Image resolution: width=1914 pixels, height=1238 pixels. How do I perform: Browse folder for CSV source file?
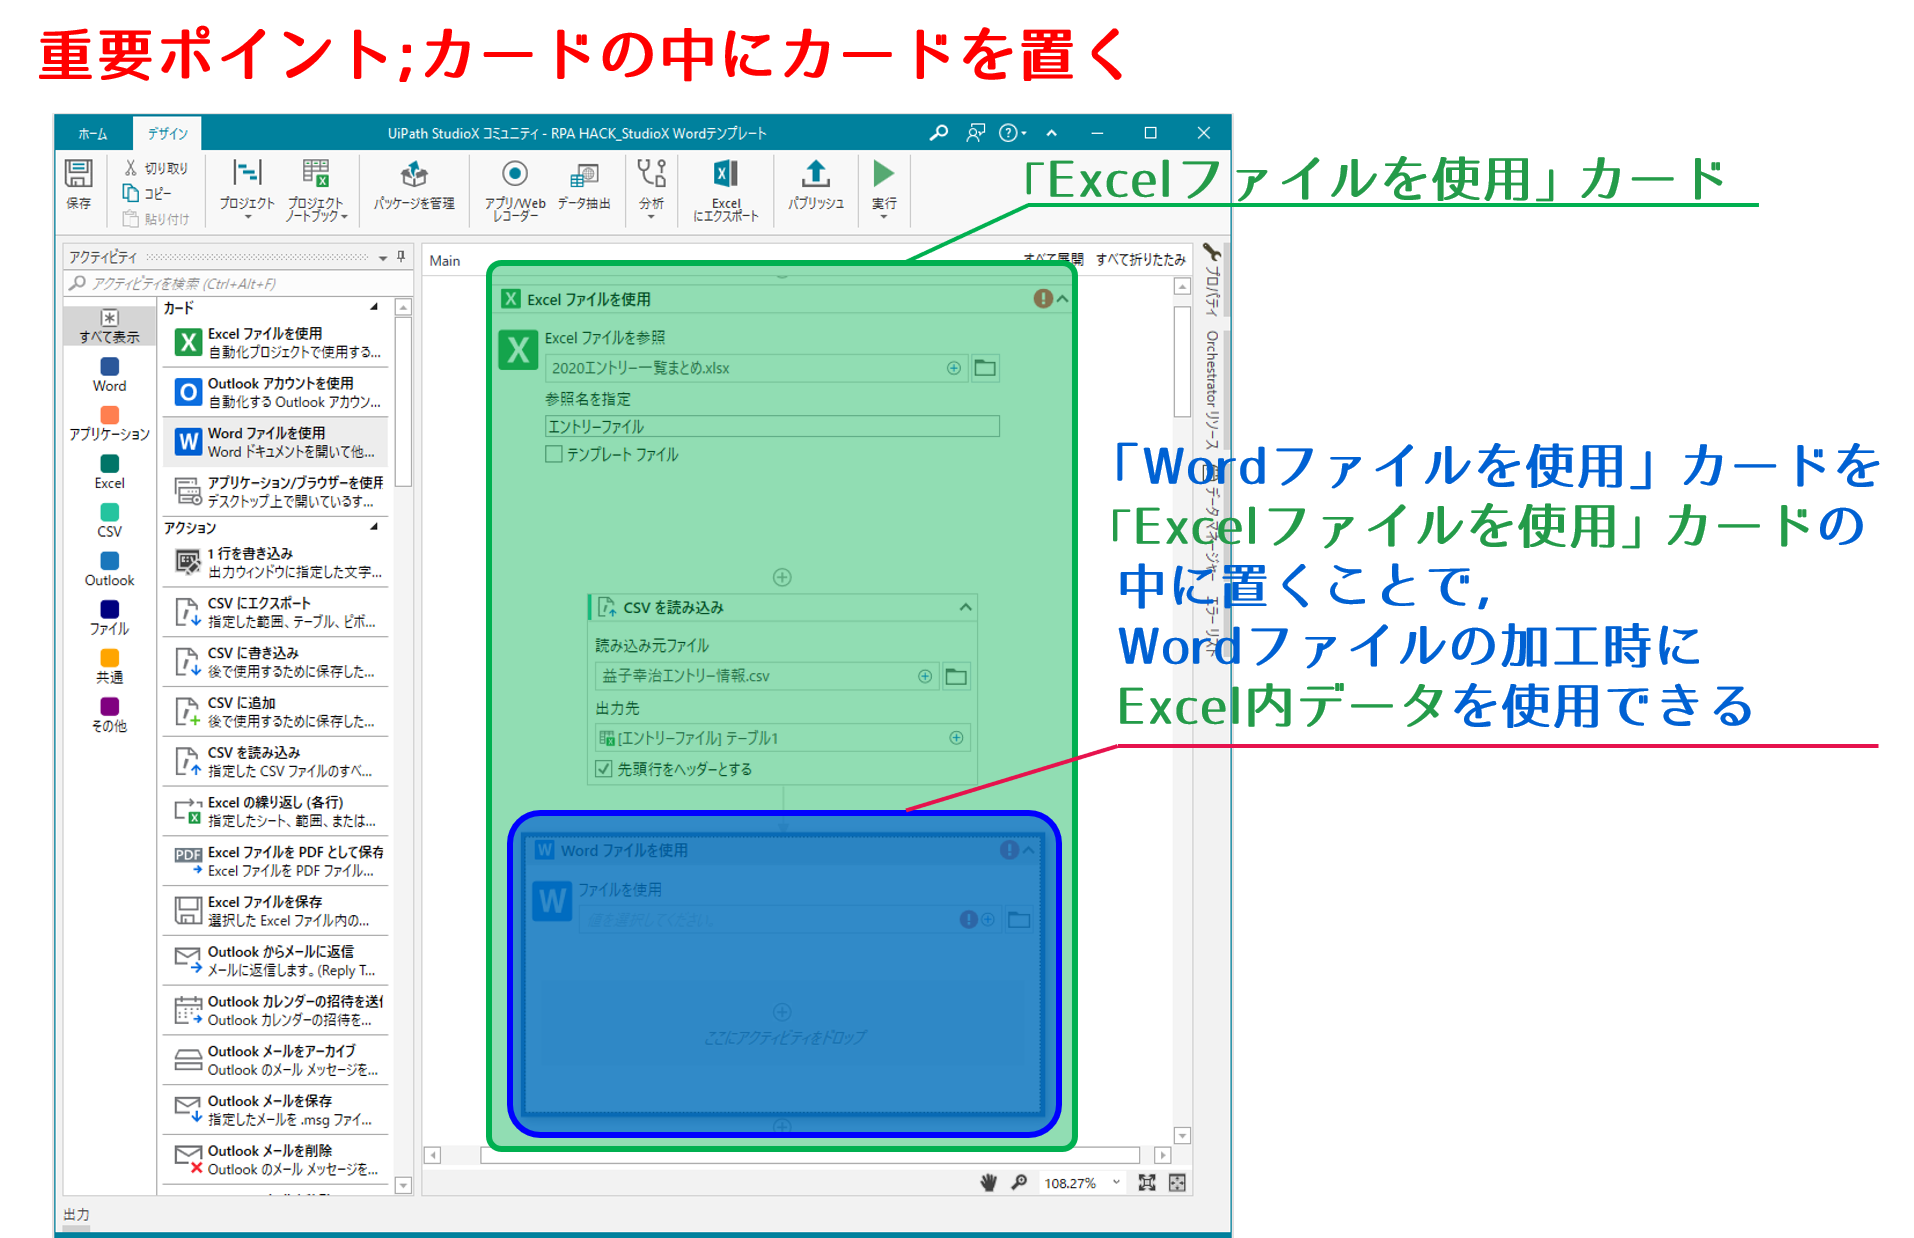(x=956, y=677)
